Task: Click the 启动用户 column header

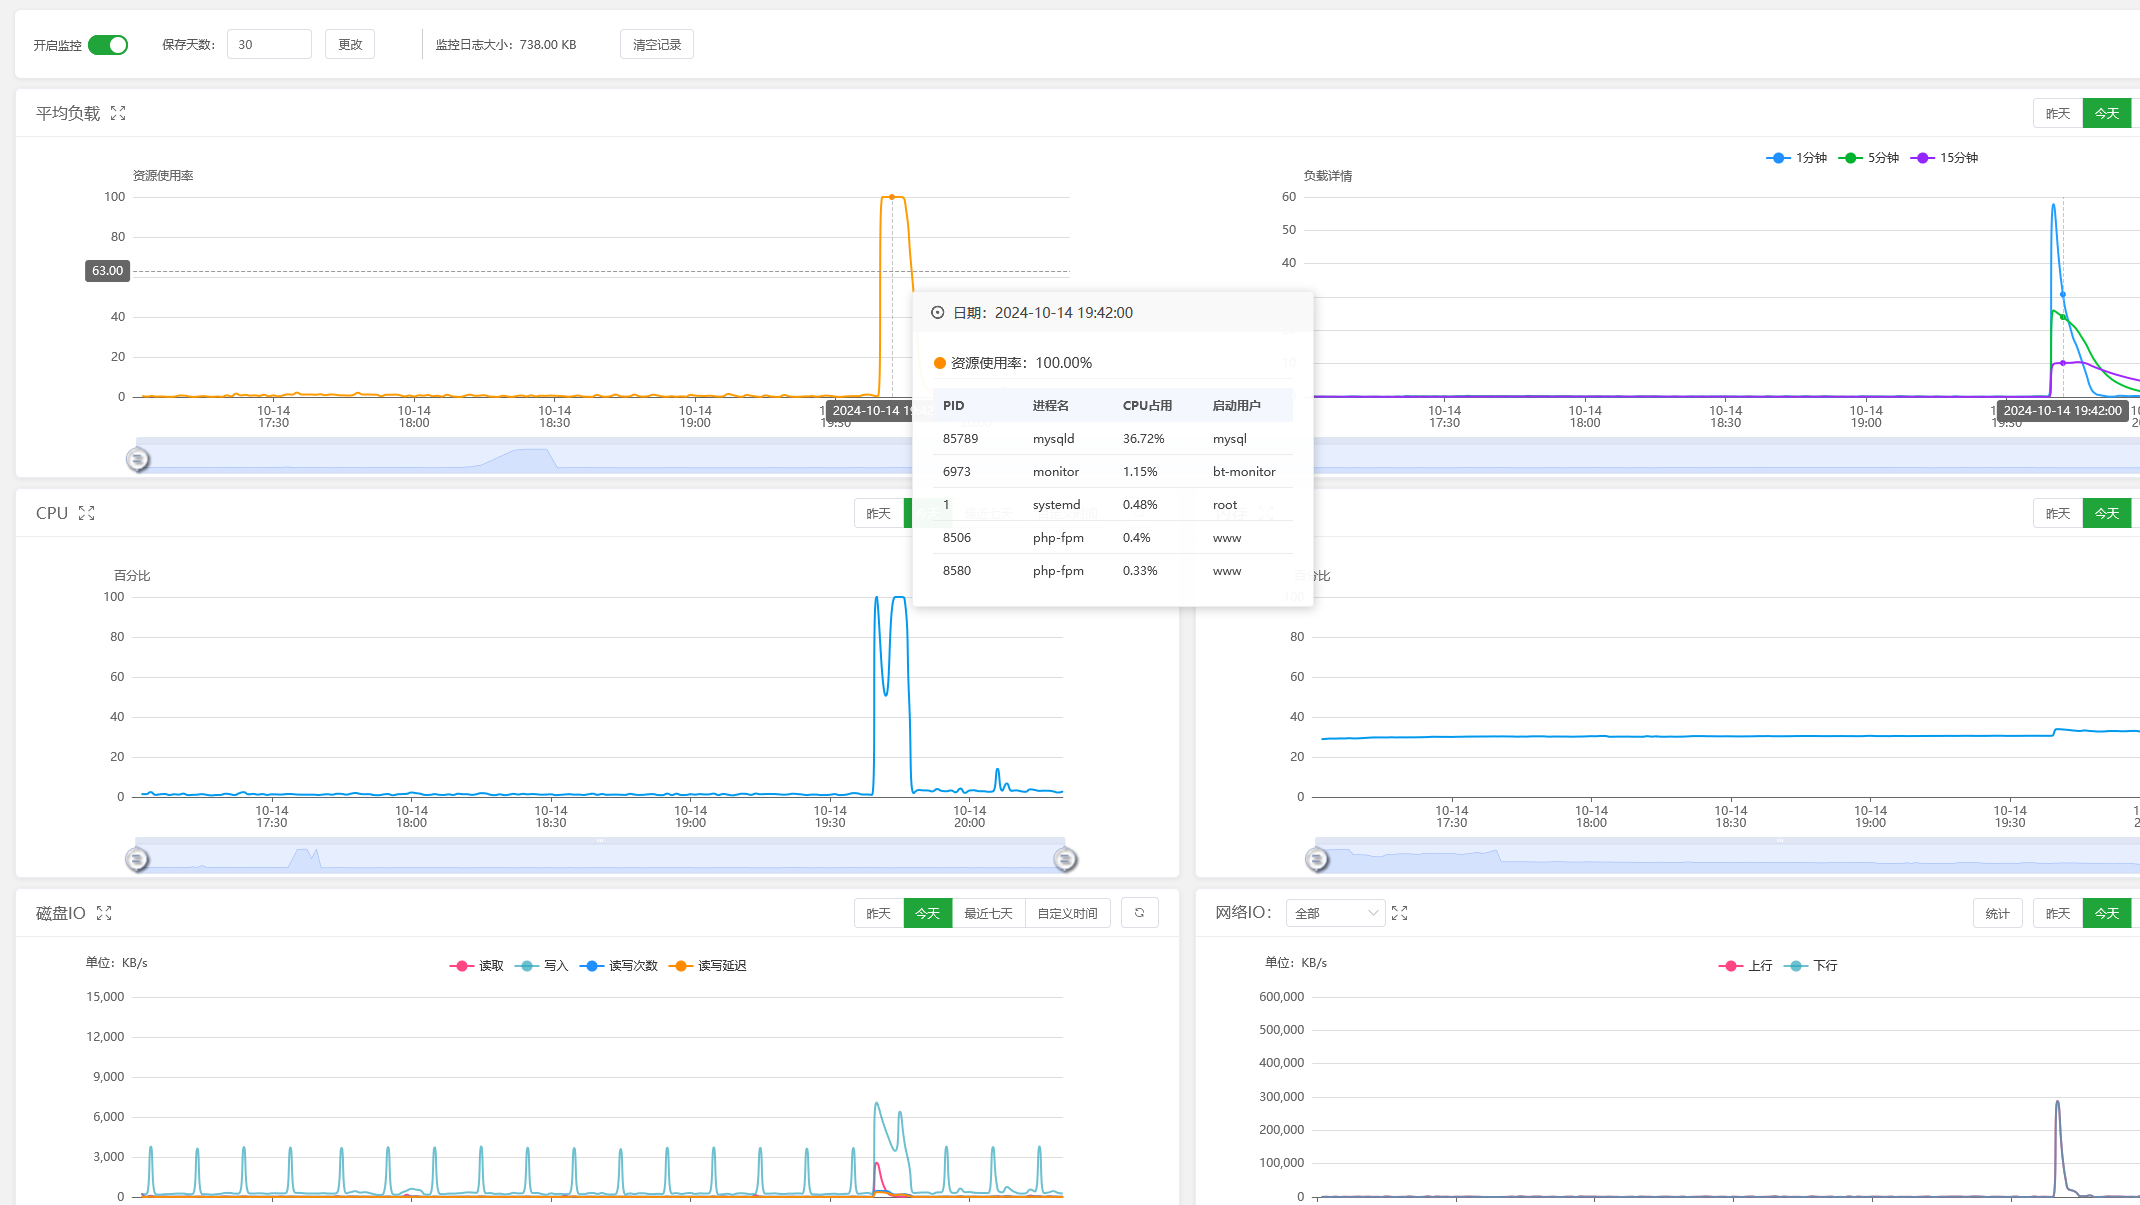Action: [x=1237, y=406]
